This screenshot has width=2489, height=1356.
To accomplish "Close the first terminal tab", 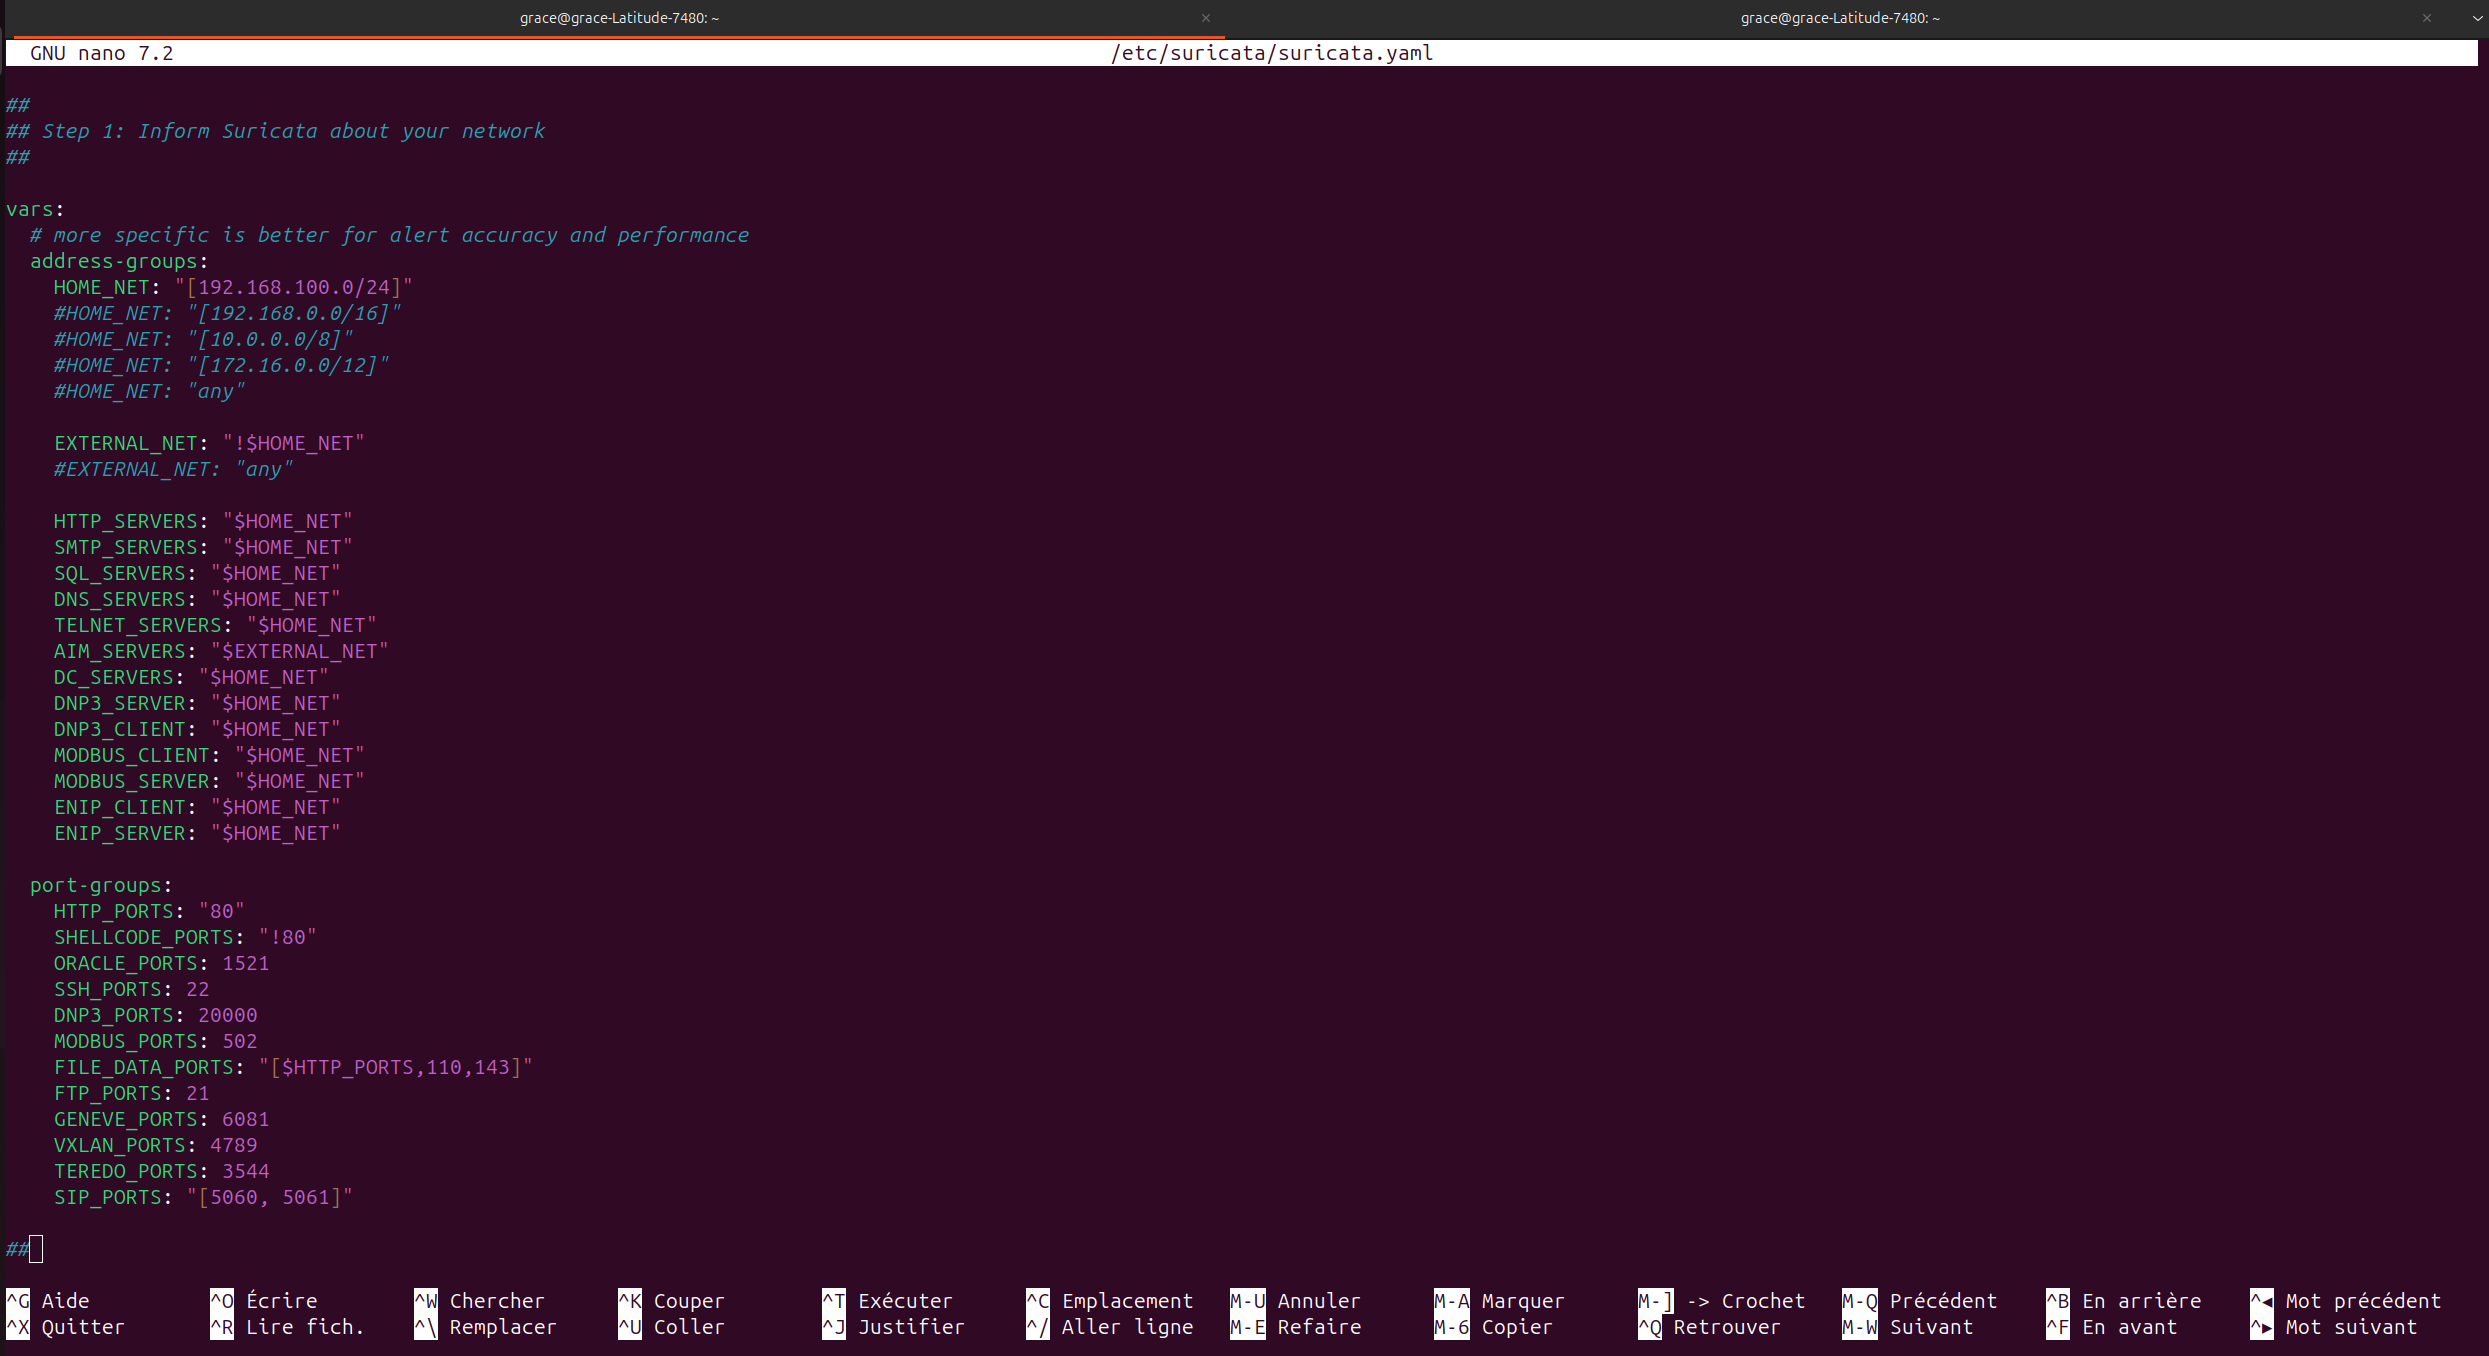I will [x=1205, y=18].
